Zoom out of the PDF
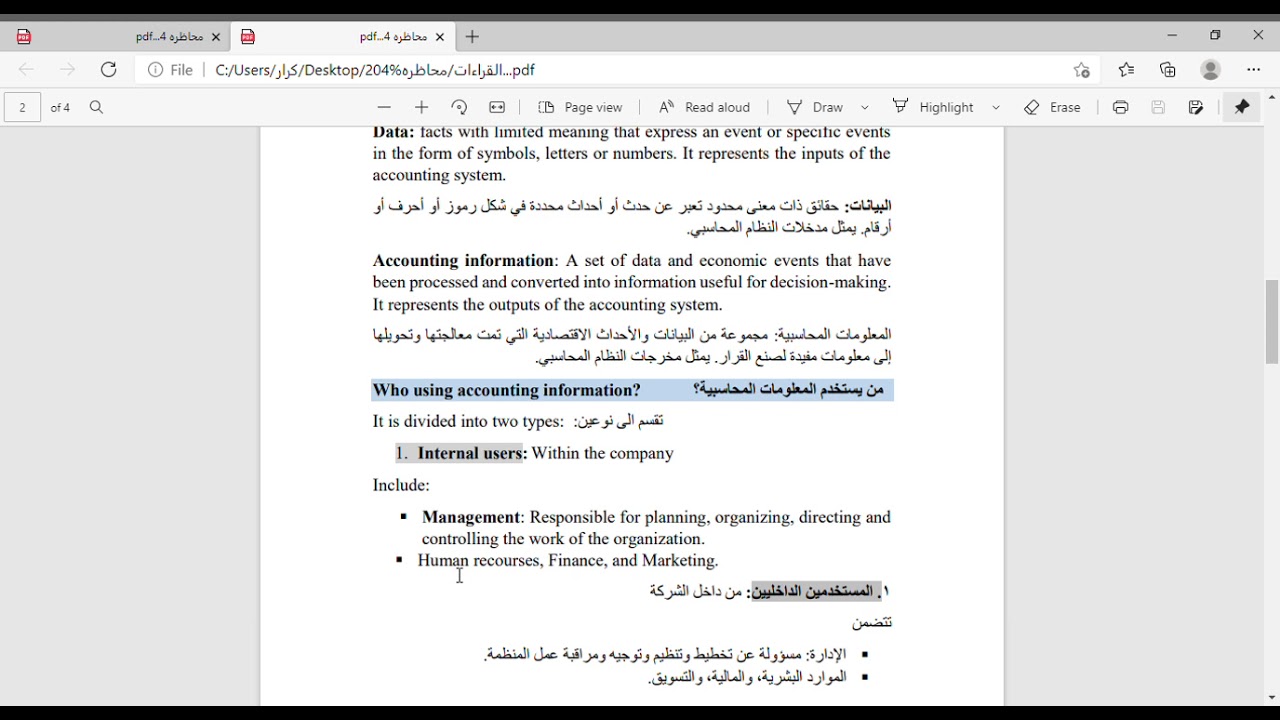 (384, 107)
